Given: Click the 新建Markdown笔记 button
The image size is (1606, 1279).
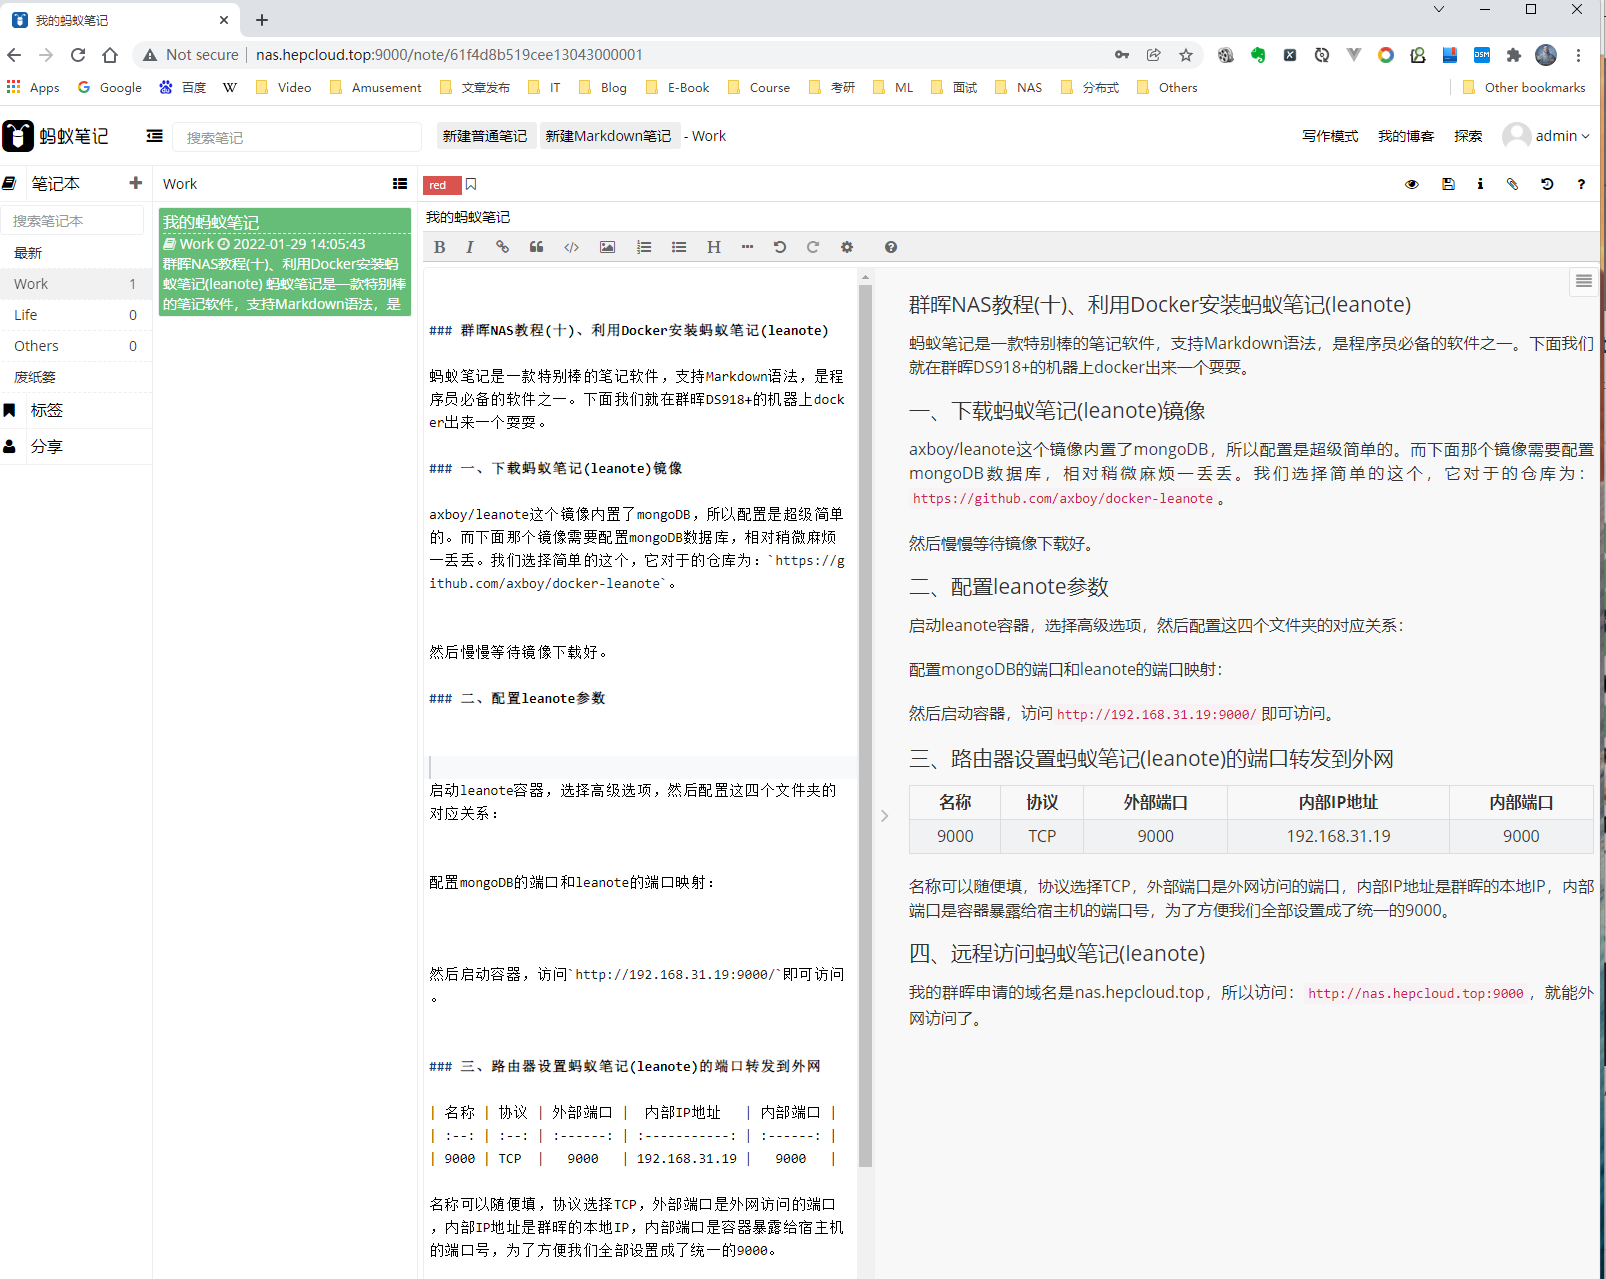Looking at the screenshot, I should 608,136.
